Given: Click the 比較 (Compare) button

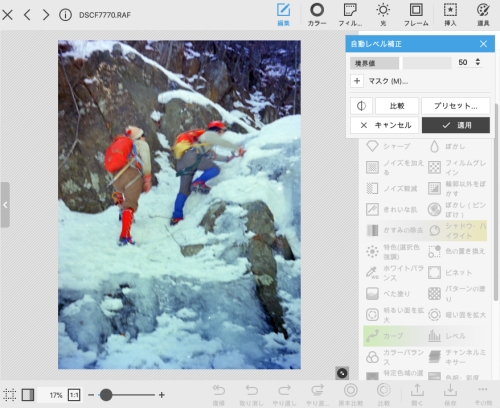Looking at the screenshot, I should tap(397, 106).
